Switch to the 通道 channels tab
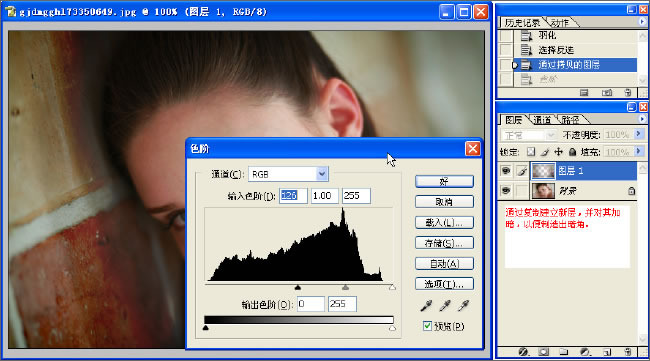The width and height of the screenshot is (650, 361). [x=542, y=120]
